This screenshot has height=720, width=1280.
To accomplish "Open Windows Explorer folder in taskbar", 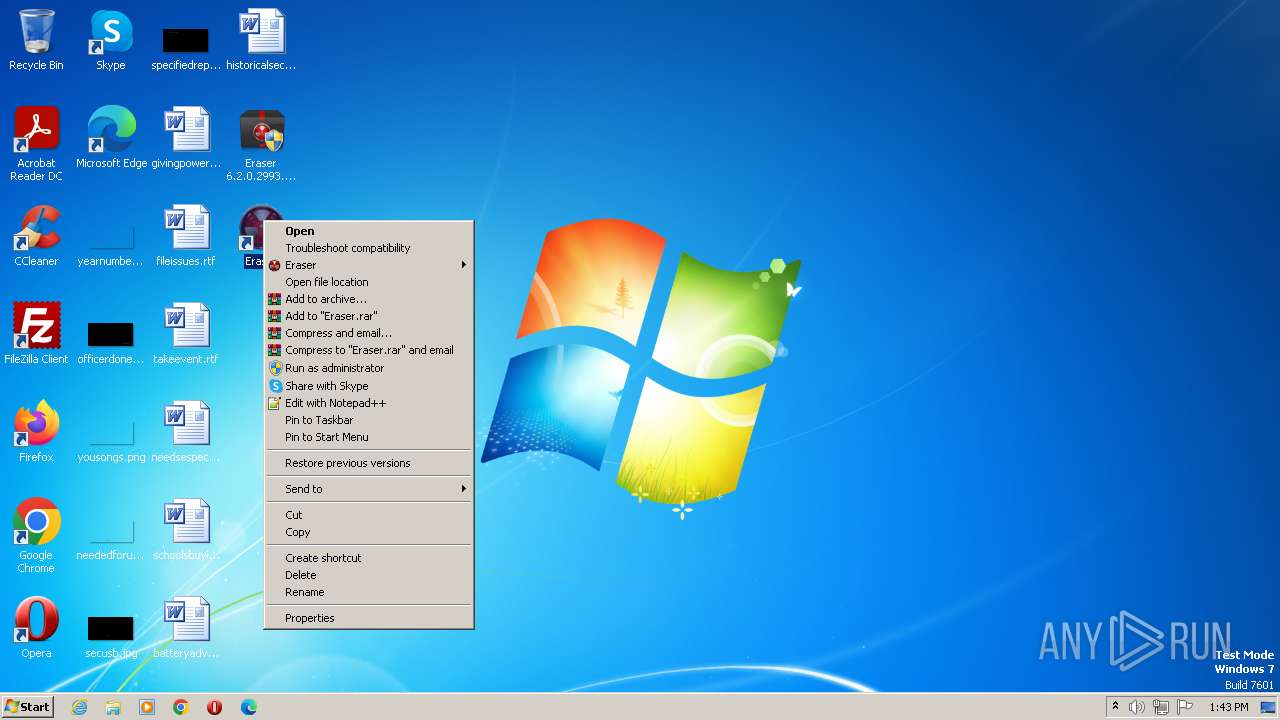I will coord(113,707).
